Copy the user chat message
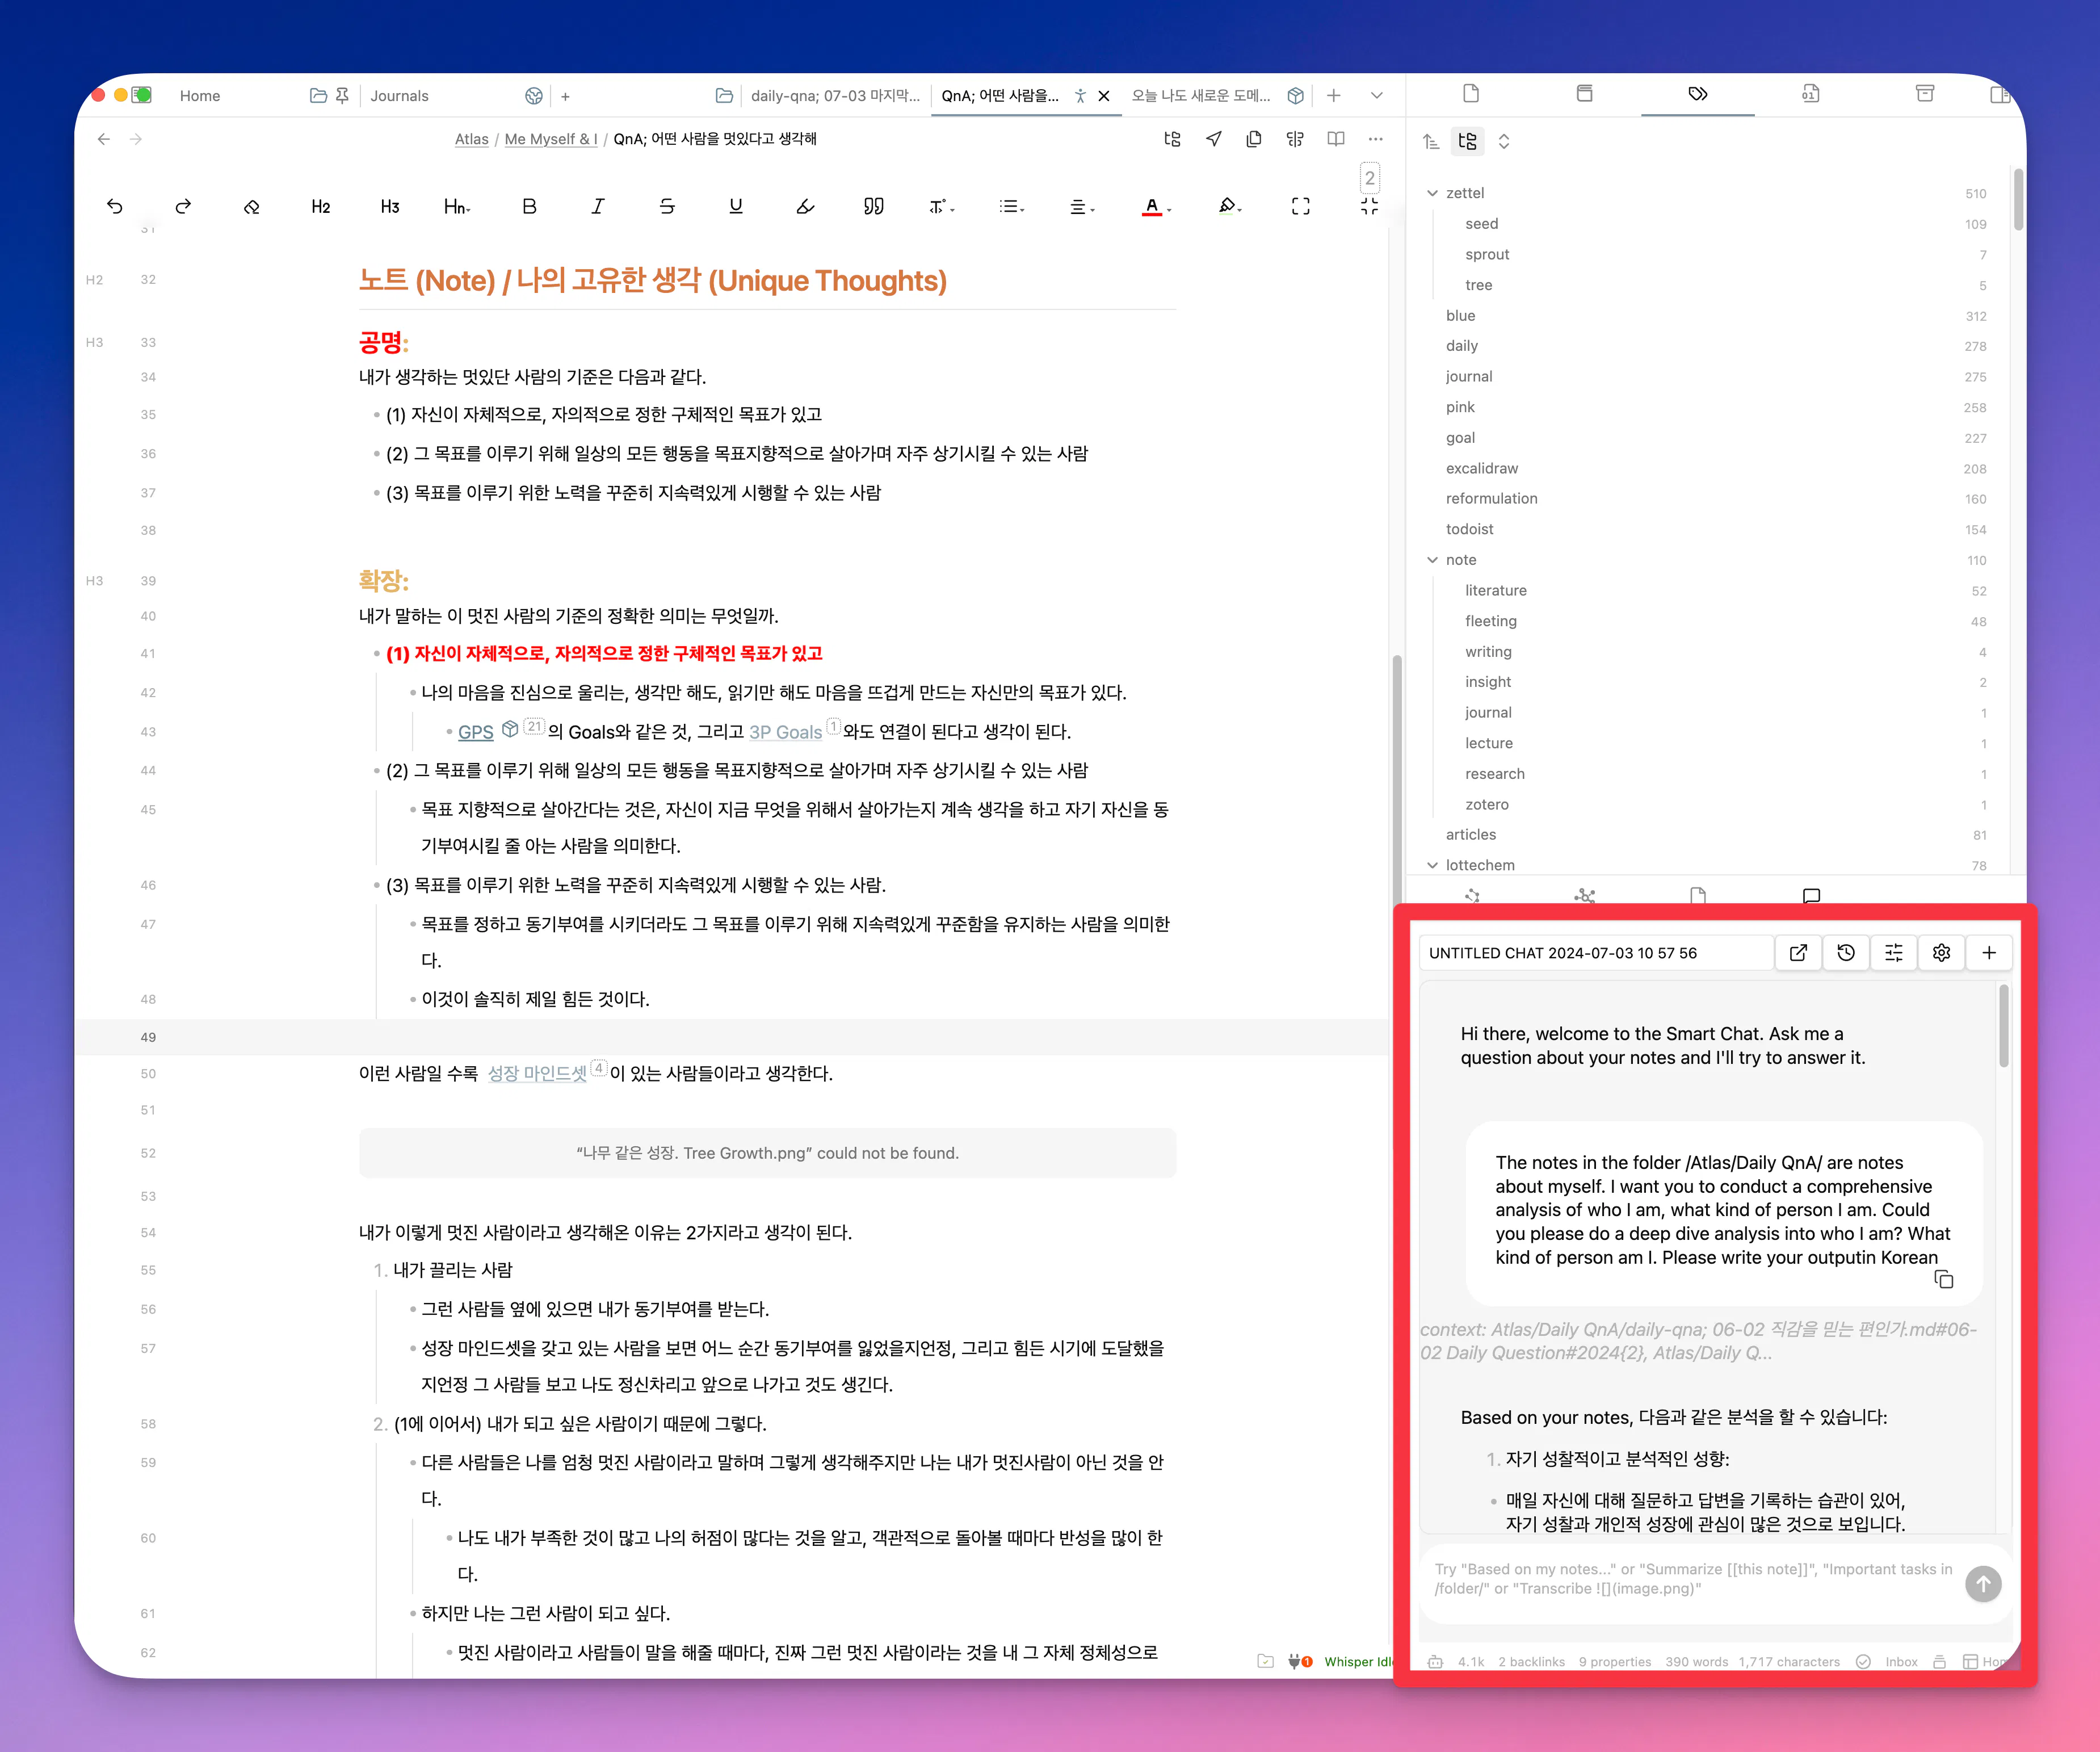 click(1943, 1279)
